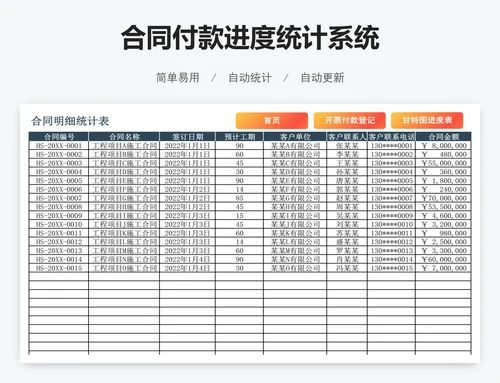Select 工程项目B施工合同 cell
The image size is (500, 383).
[124, 154]
